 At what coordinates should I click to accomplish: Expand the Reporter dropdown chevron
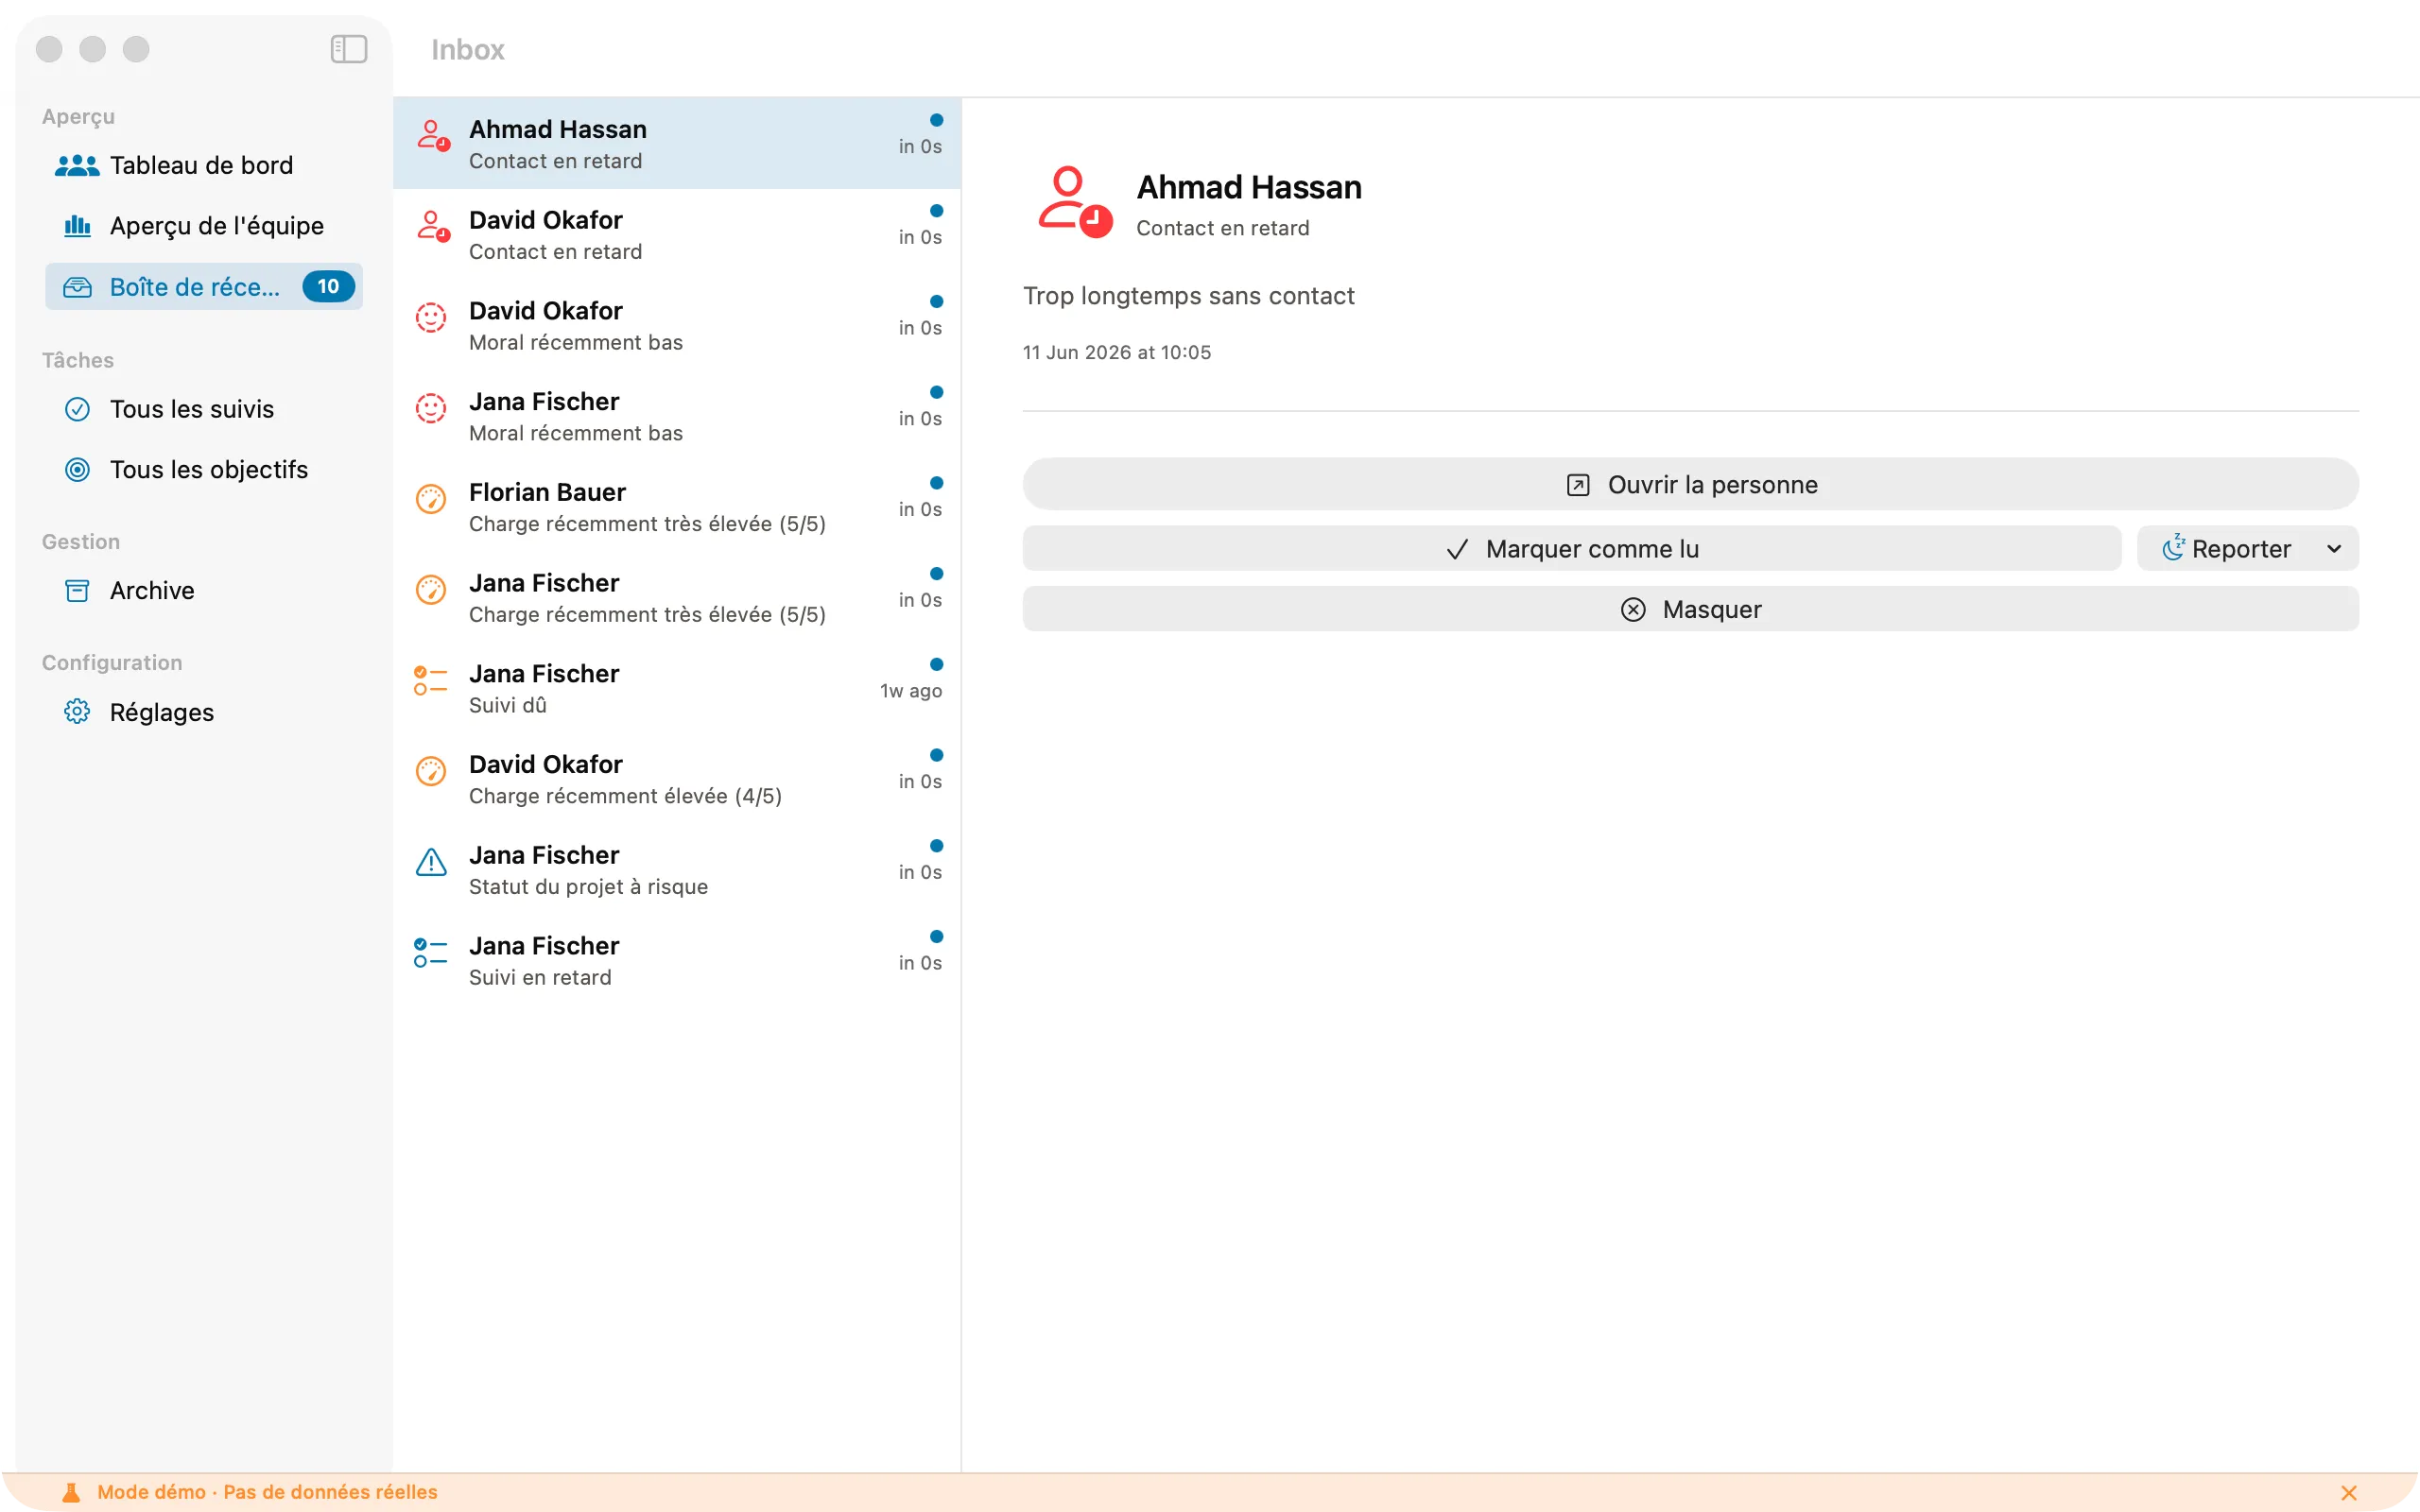point(2334,549)
